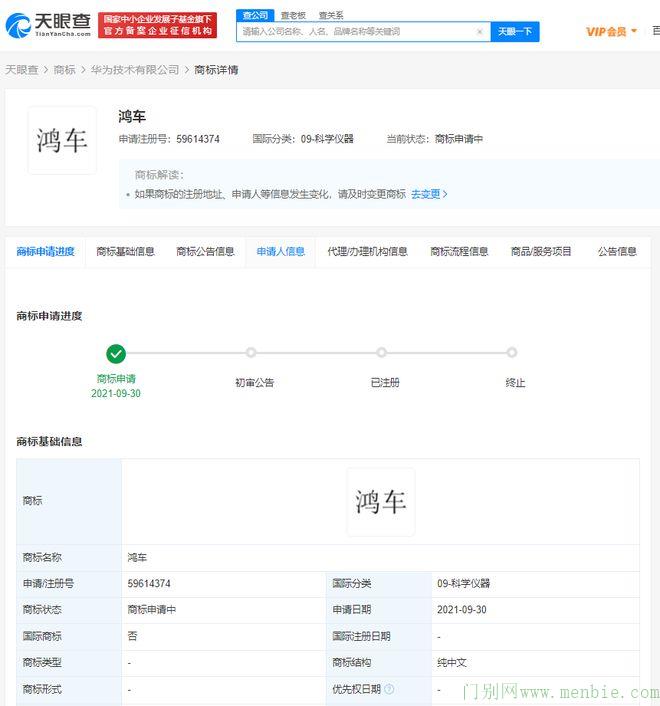This screenshot has width=660, height=706.
Task: Click the 鸿车 trademark image in the table
Action: 380,502
